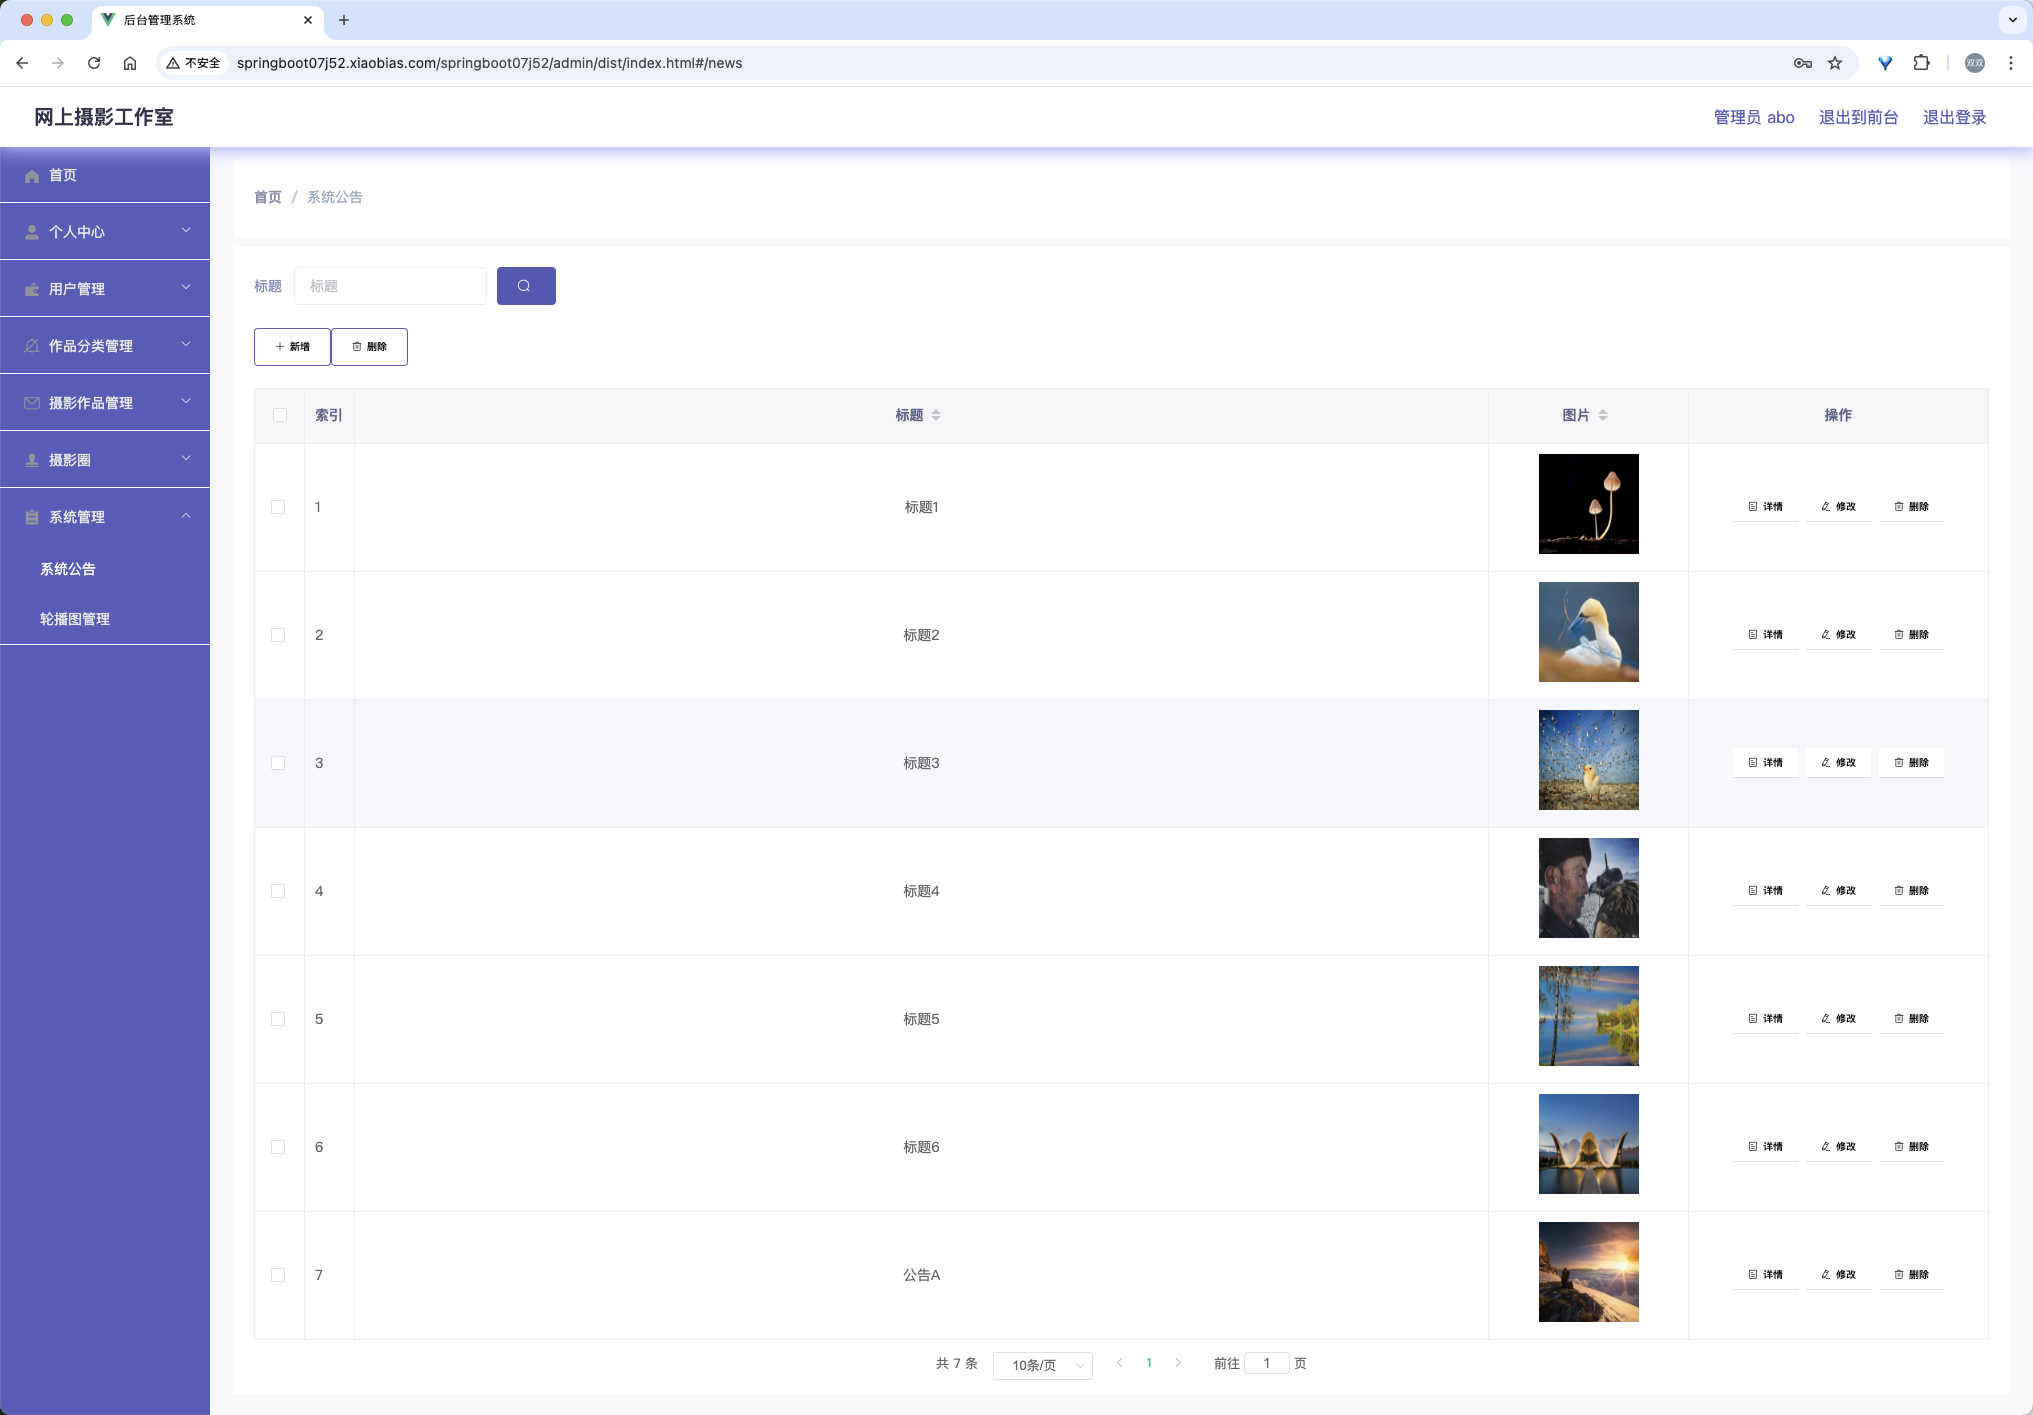
Task: Check the checkbox for row 标题2
Action: pyautogui.click(x=278, y=635)
